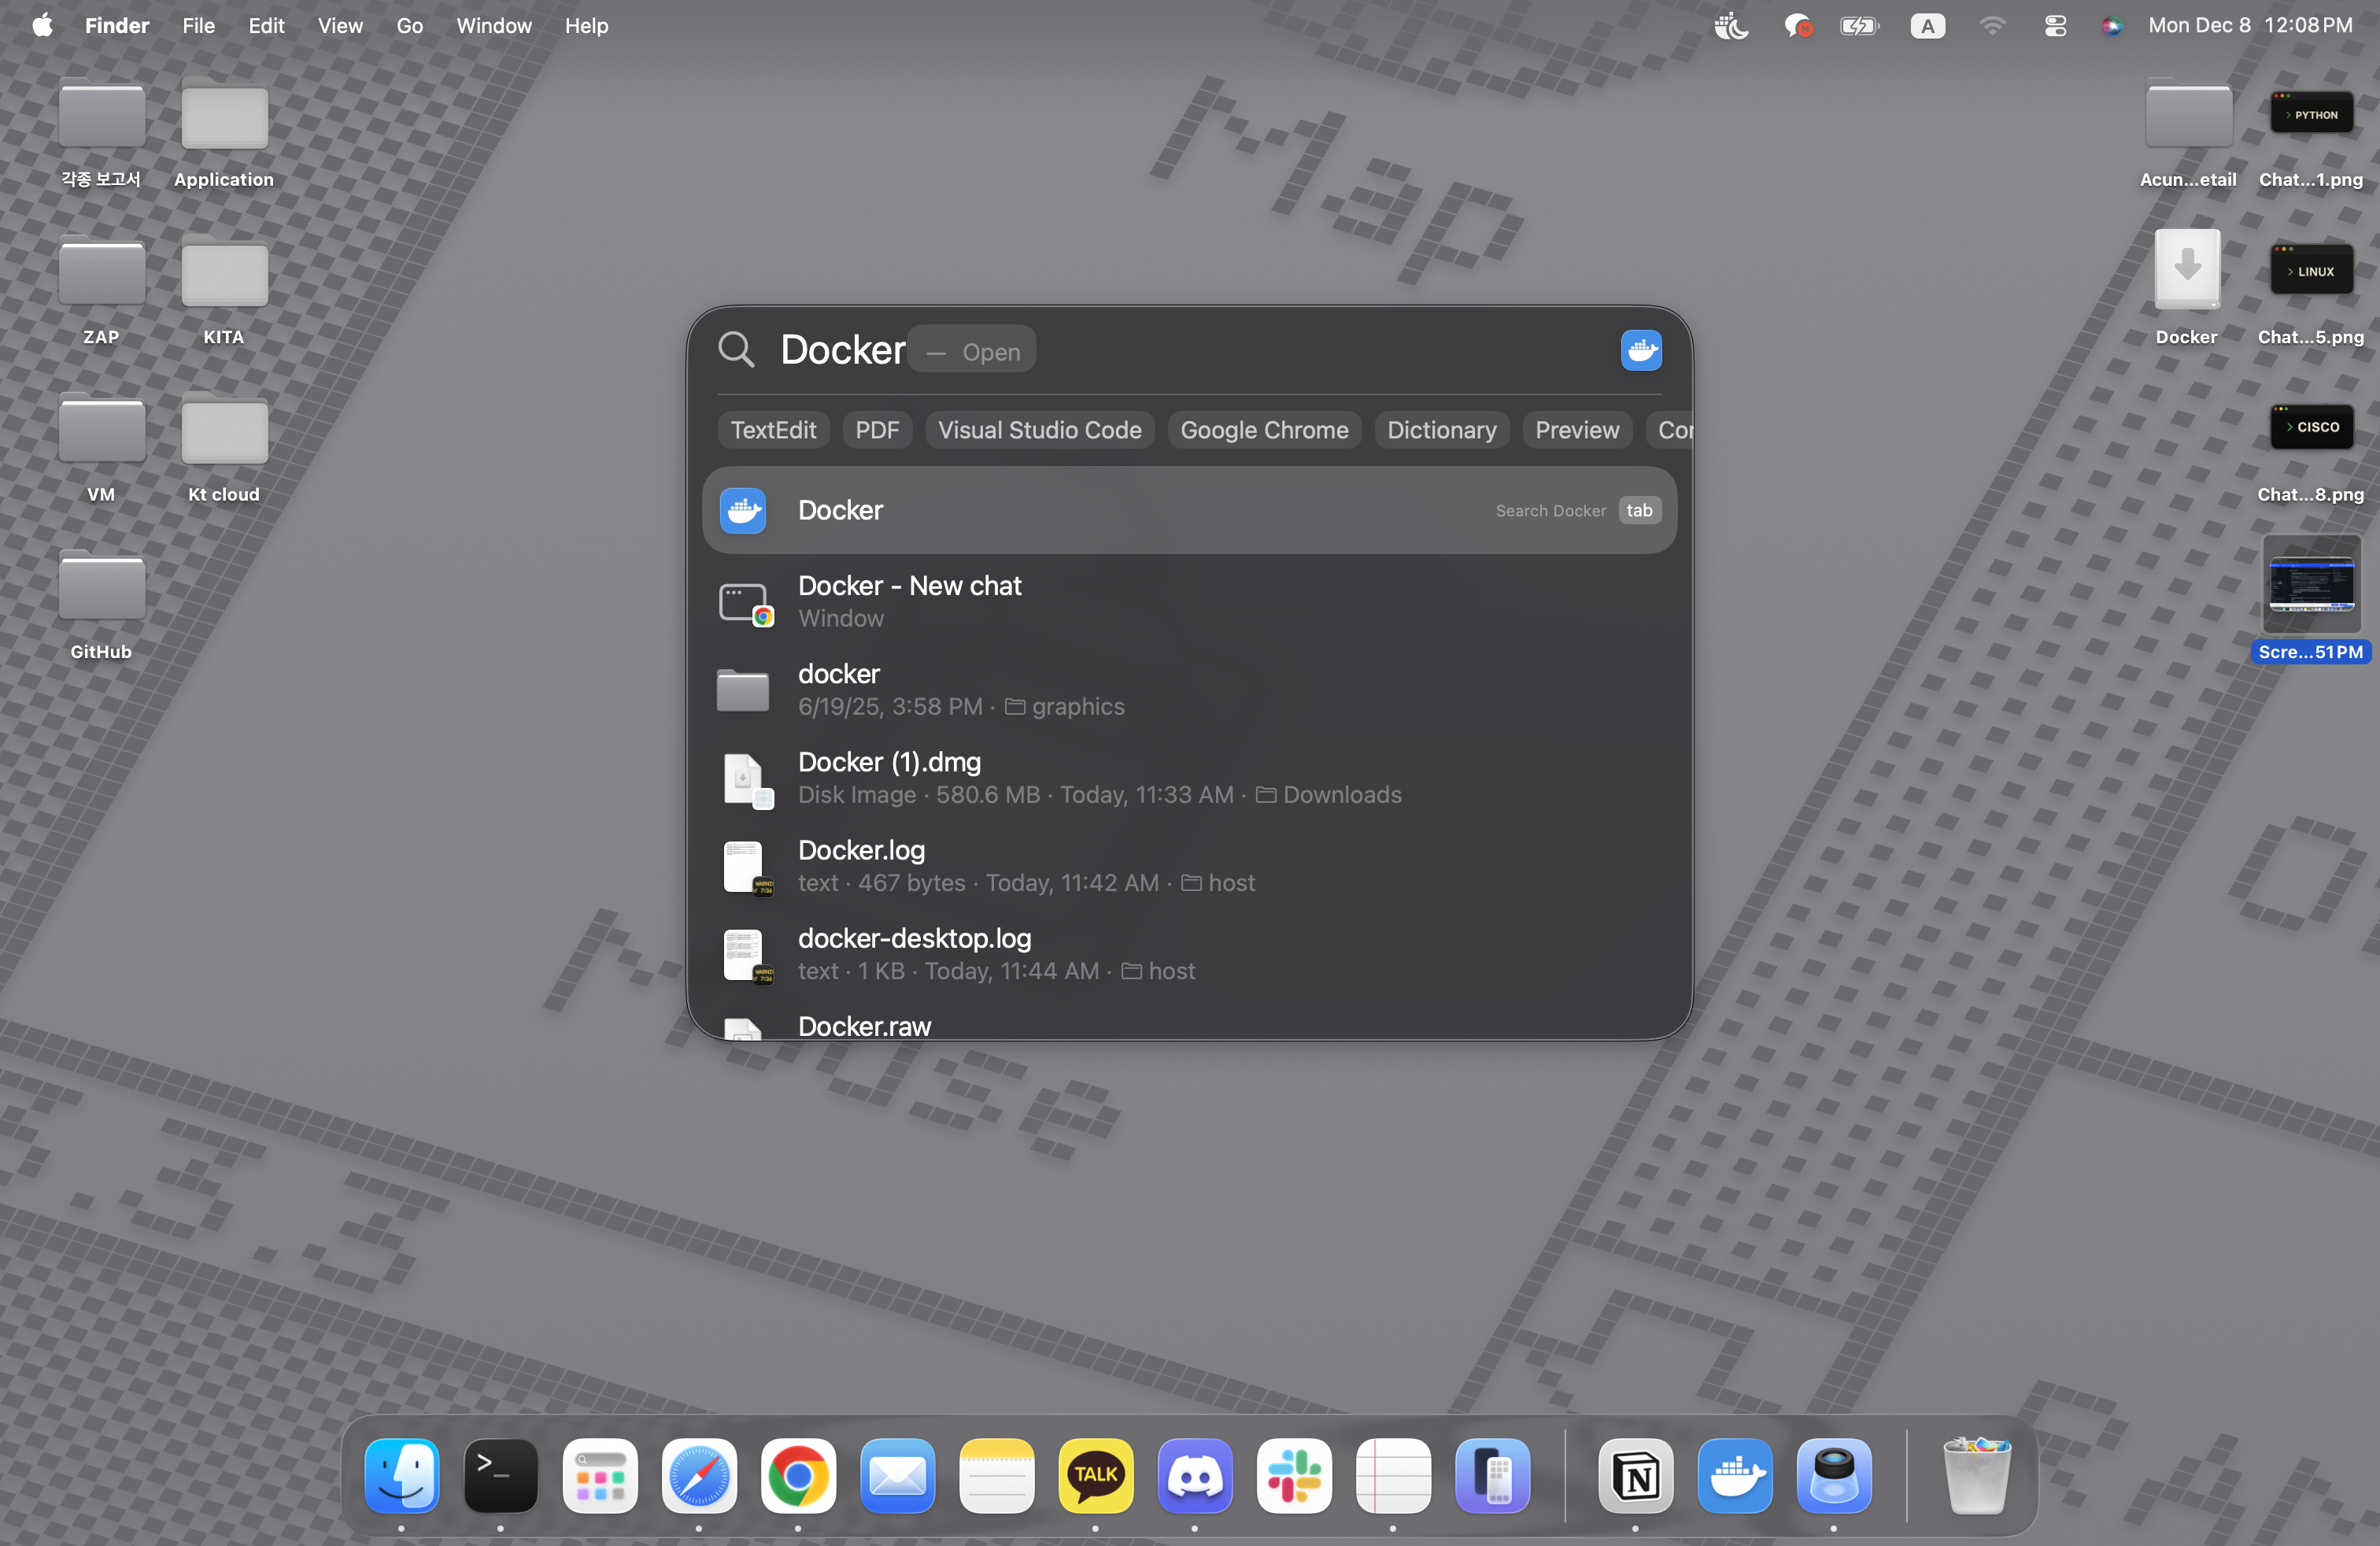Select the Visual Studio Code filter chip

point(1039,430)
